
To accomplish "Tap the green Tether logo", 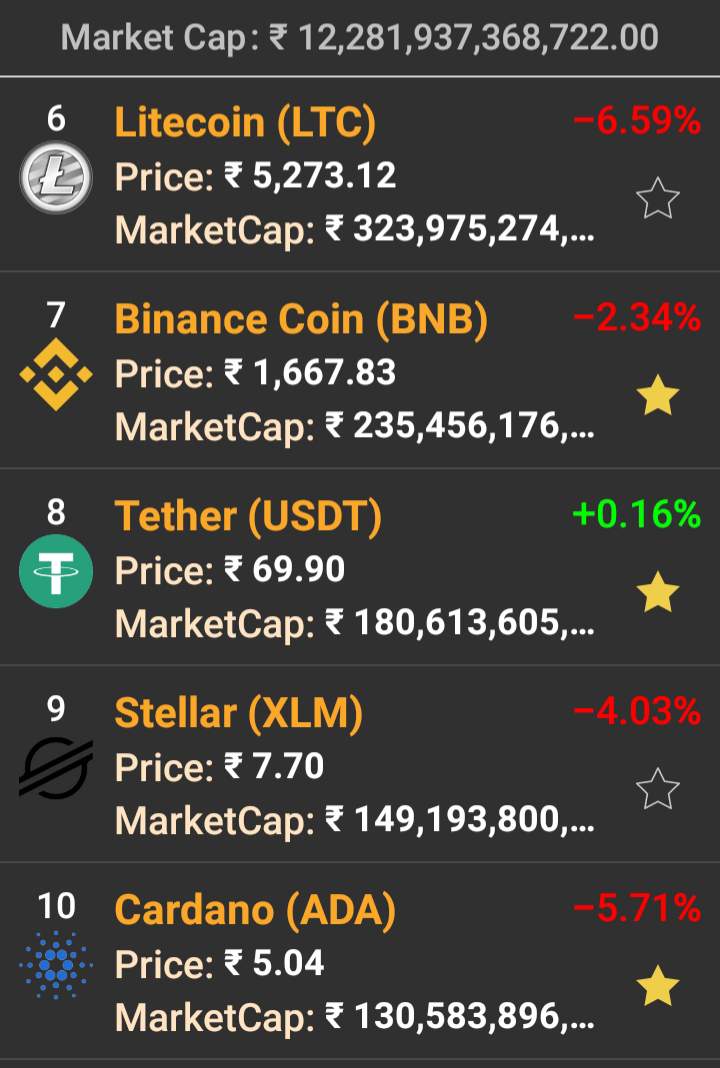I will (56, 572).
